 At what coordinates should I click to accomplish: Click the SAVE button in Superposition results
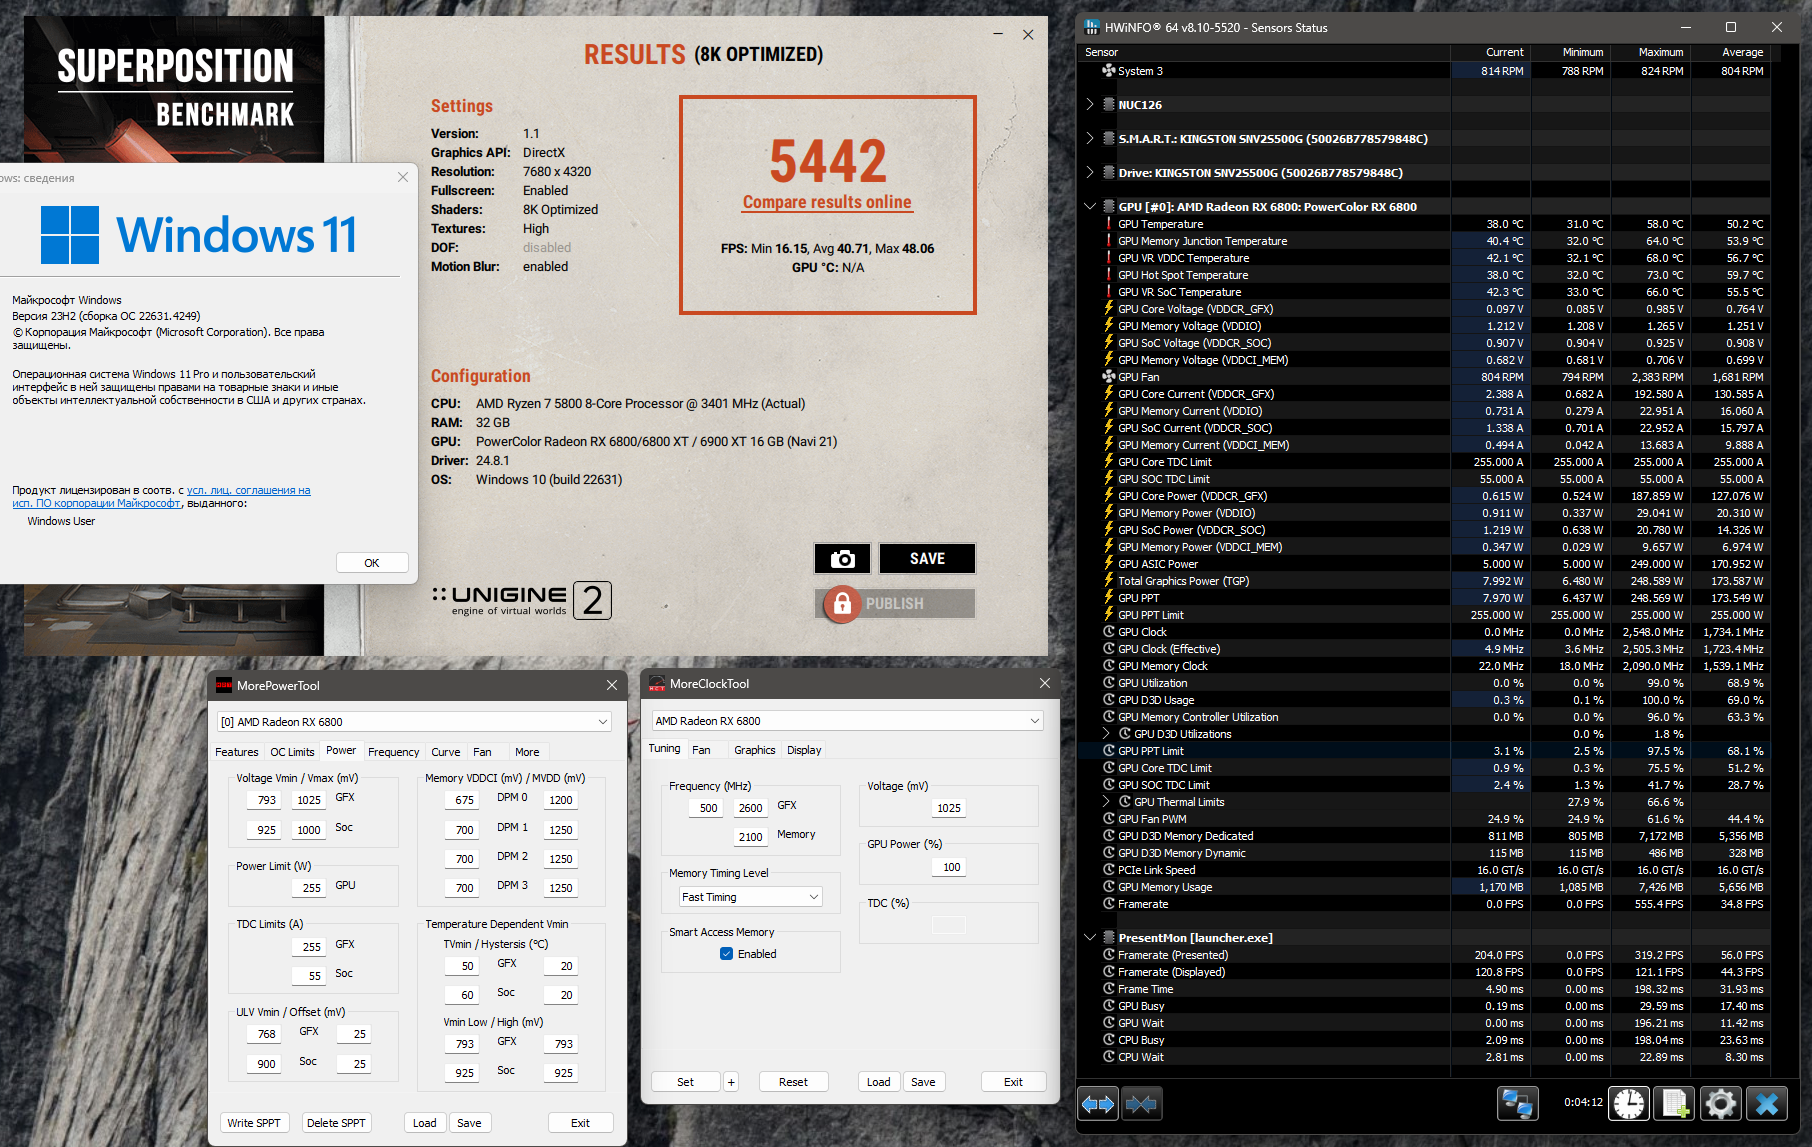pos(927,558)
